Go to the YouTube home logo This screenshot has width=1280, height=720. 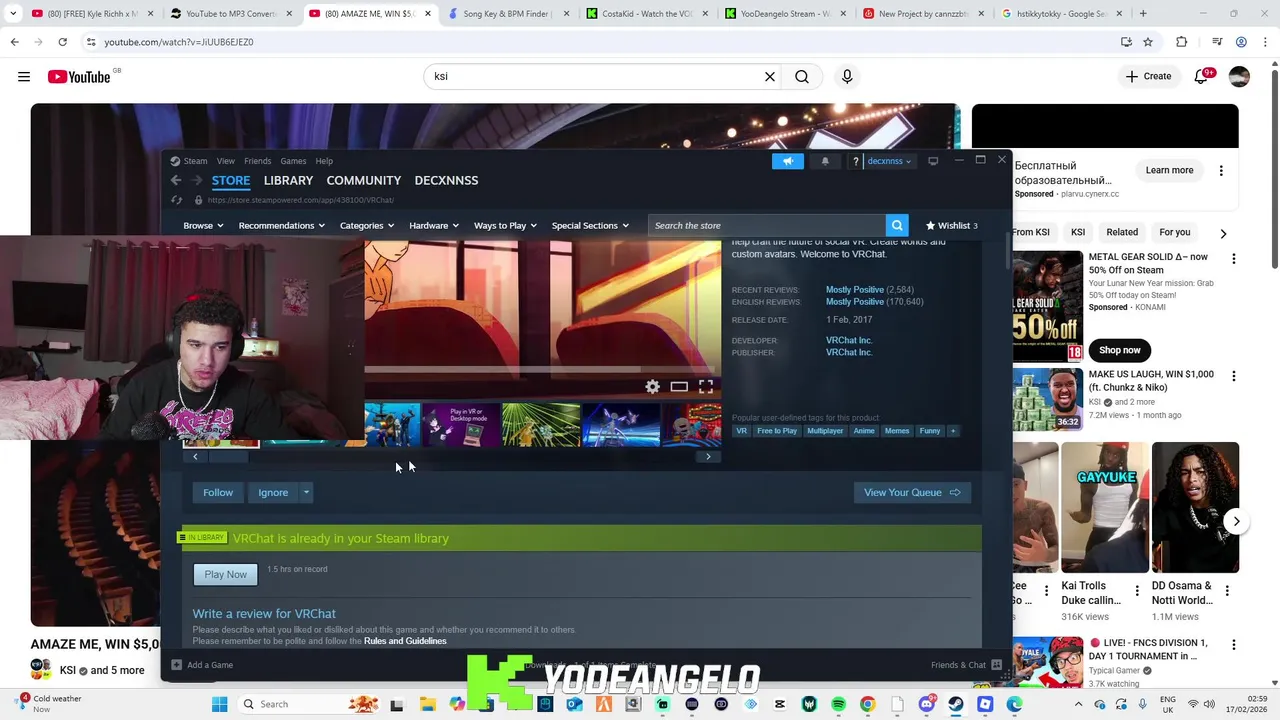tap(79, 77)
